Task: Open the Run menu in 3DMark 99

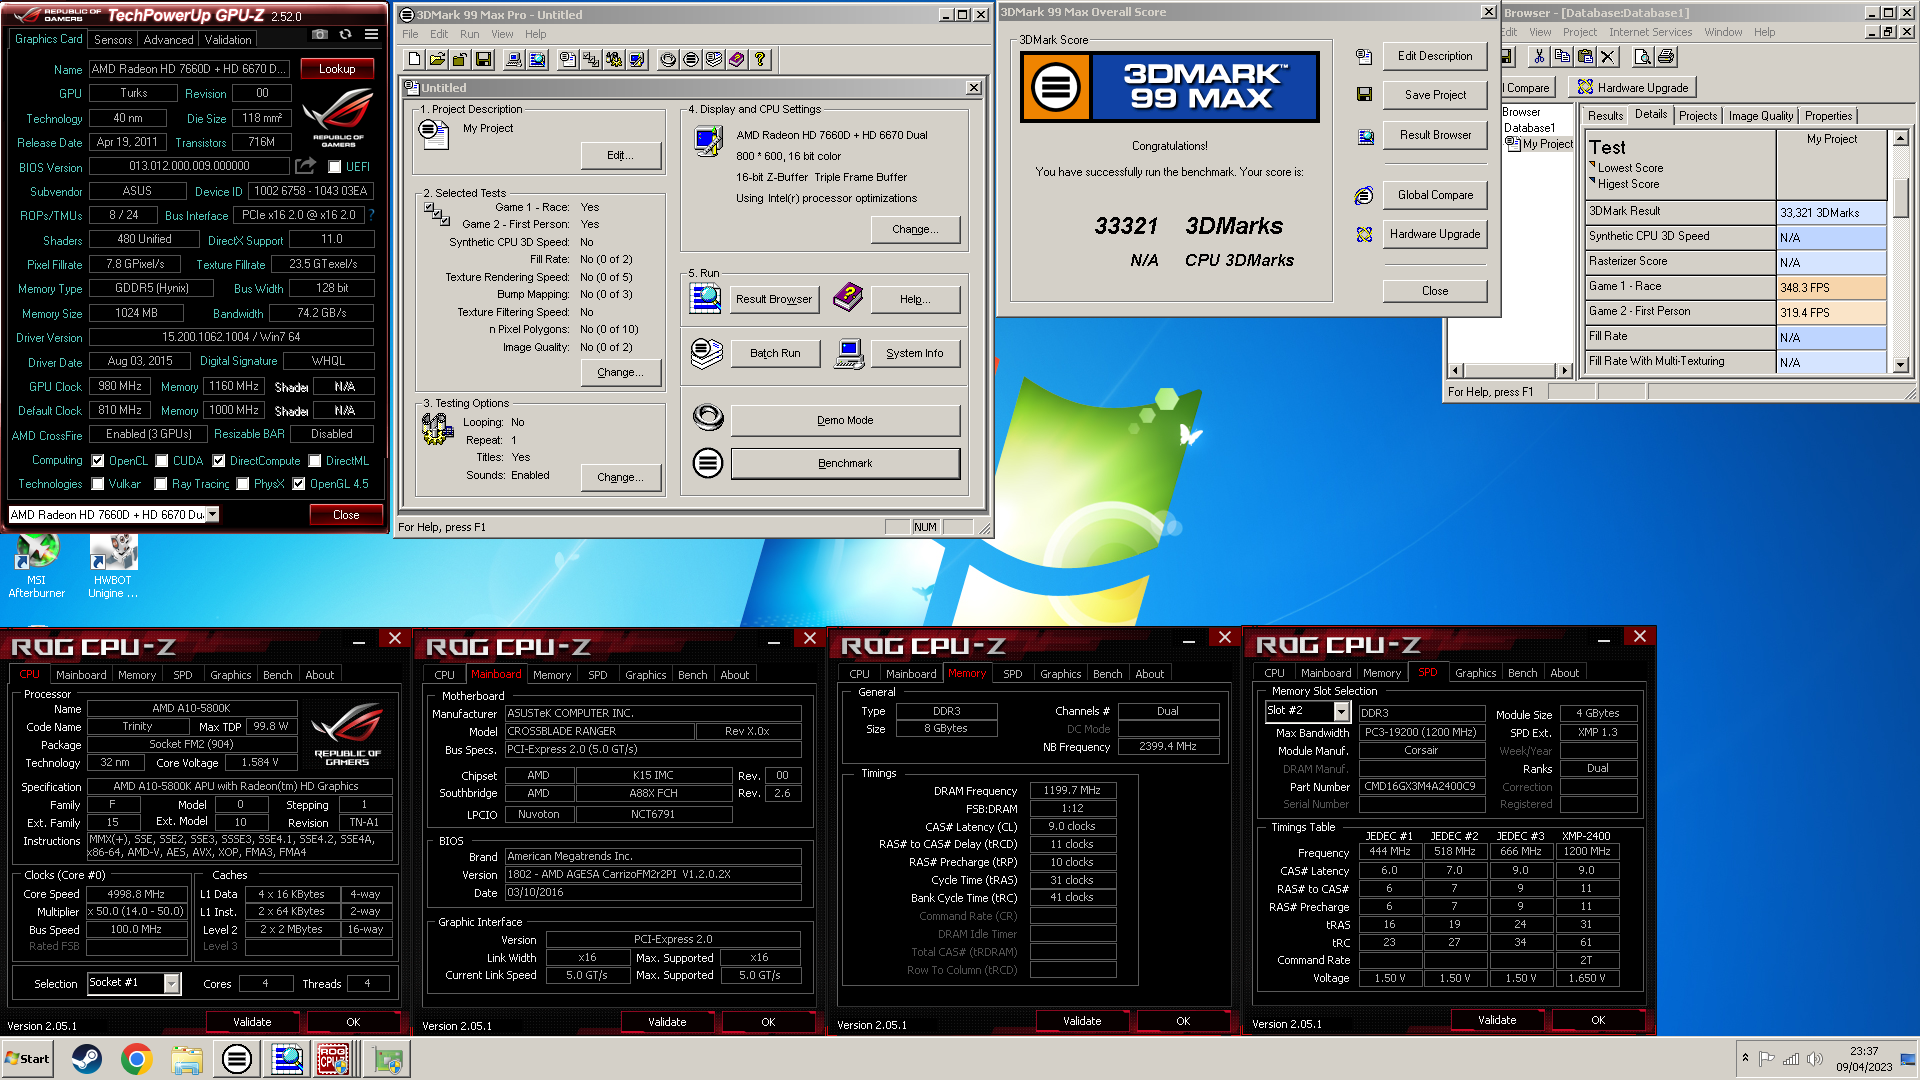Action: tap(470, 34)
